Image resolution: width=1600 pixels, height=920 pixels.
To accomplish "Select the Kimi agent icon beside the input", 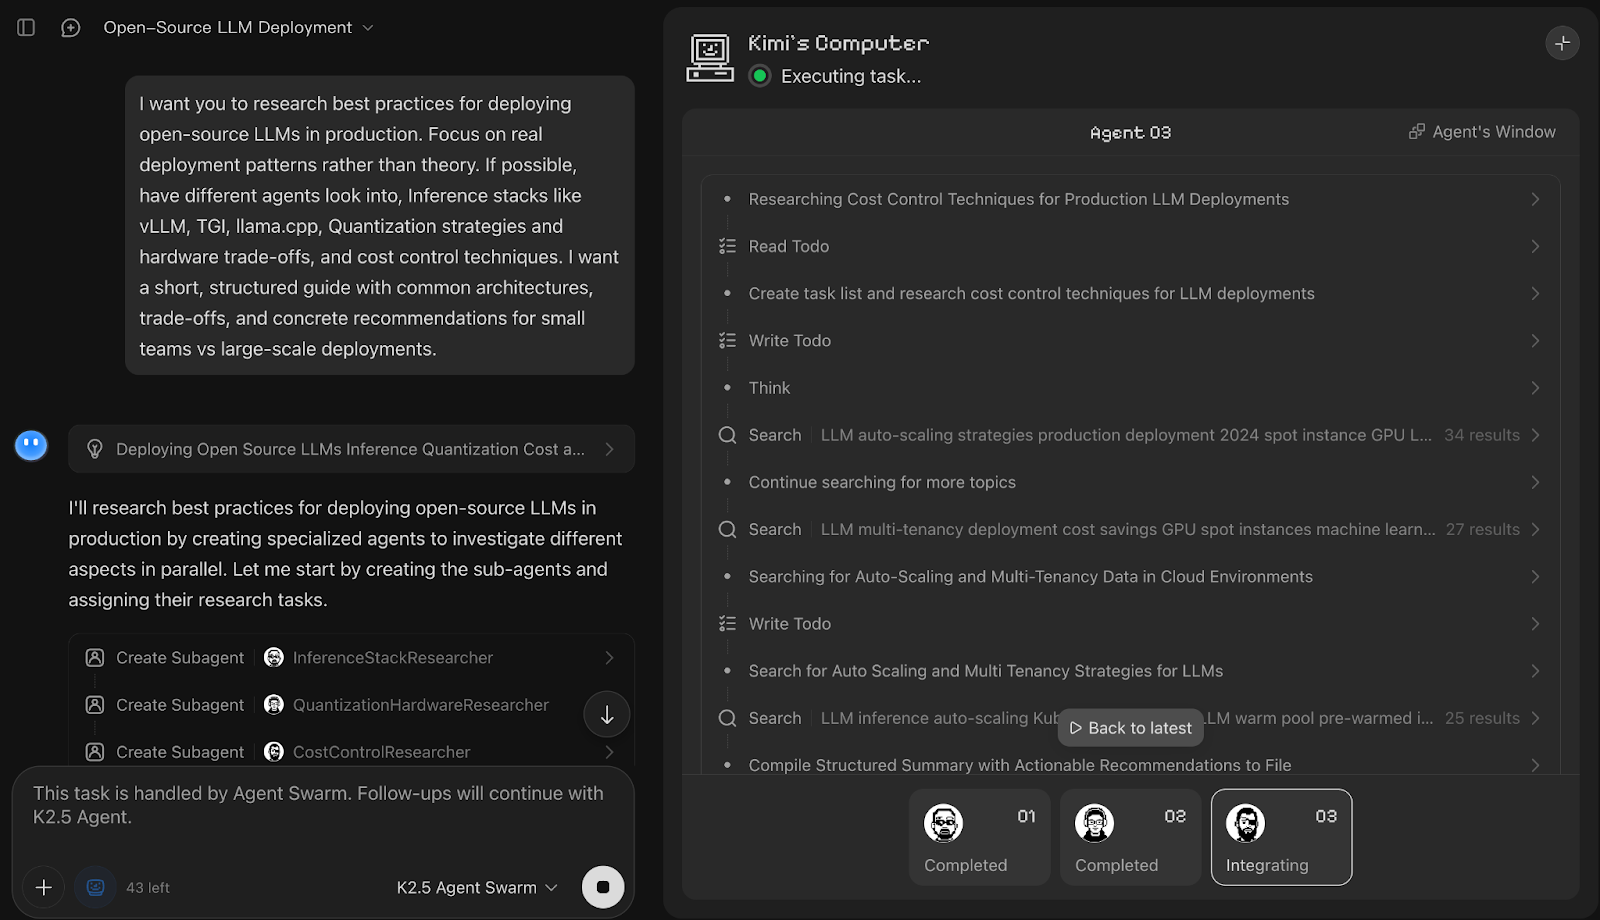I will (95, 887).
